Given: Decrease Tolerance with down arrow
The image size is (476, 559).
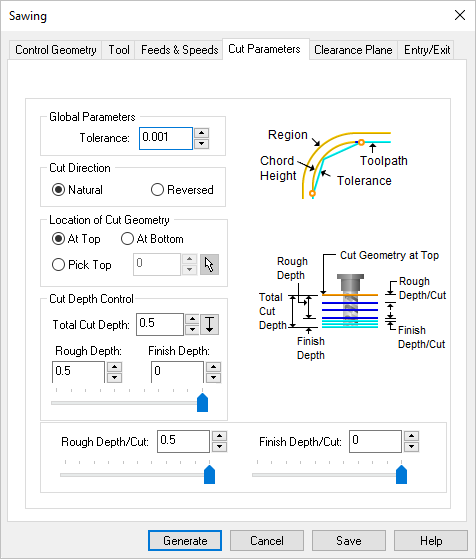Looking at the screenshot, I should [201, 144].
